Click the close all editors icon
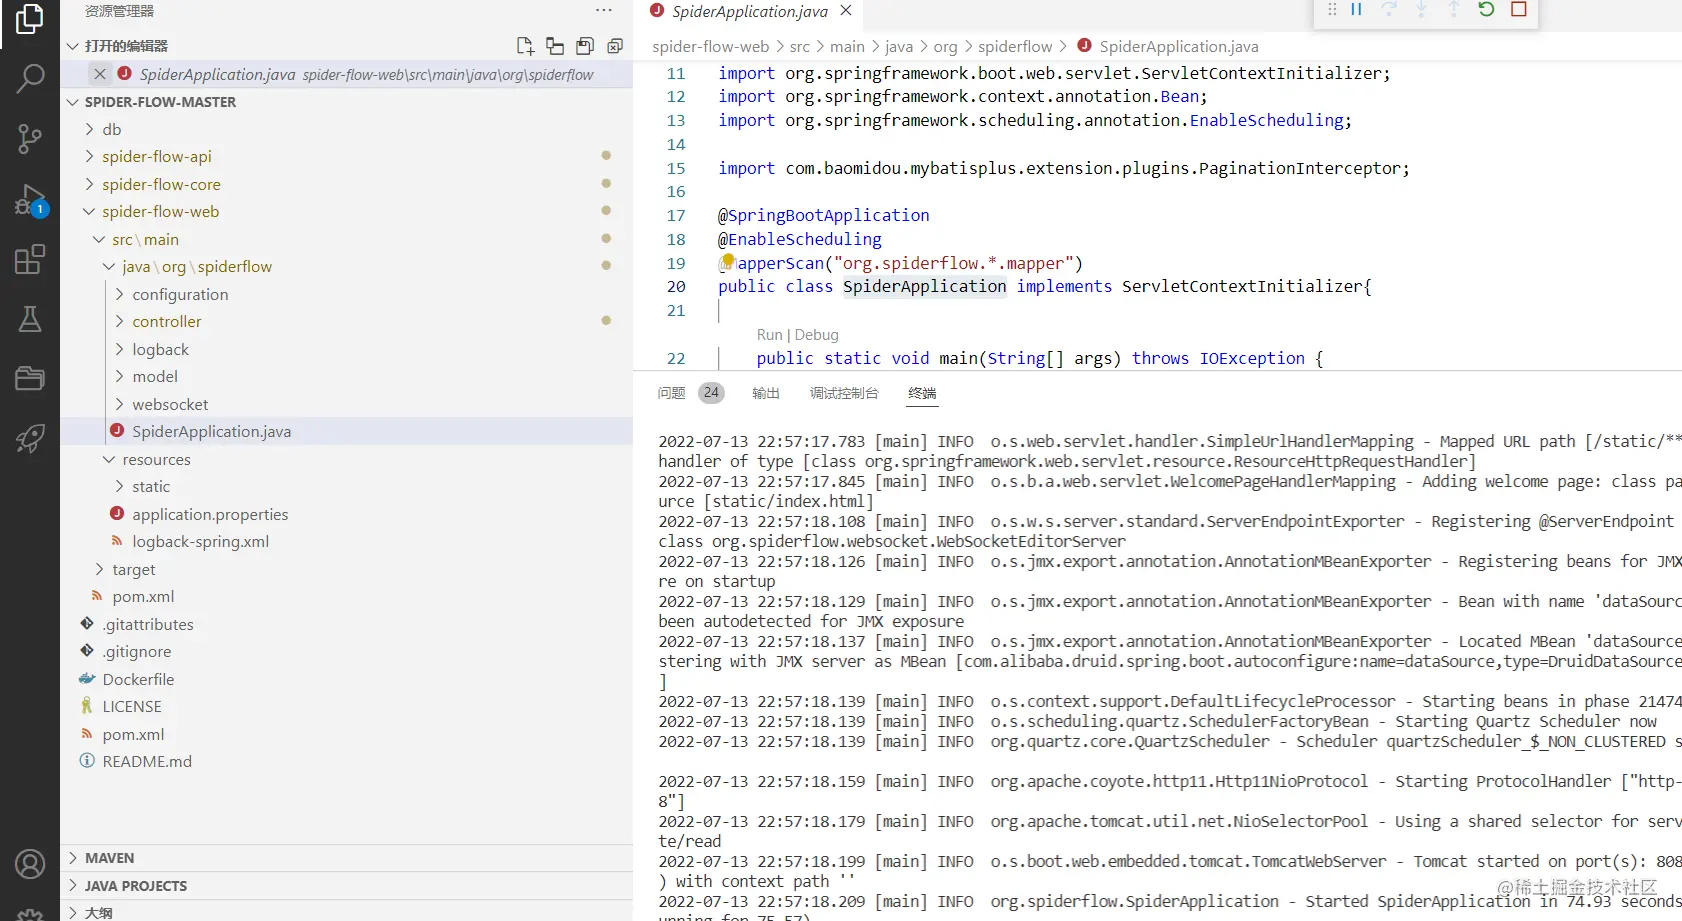1682x921 pixels. [x=615, y=46]
